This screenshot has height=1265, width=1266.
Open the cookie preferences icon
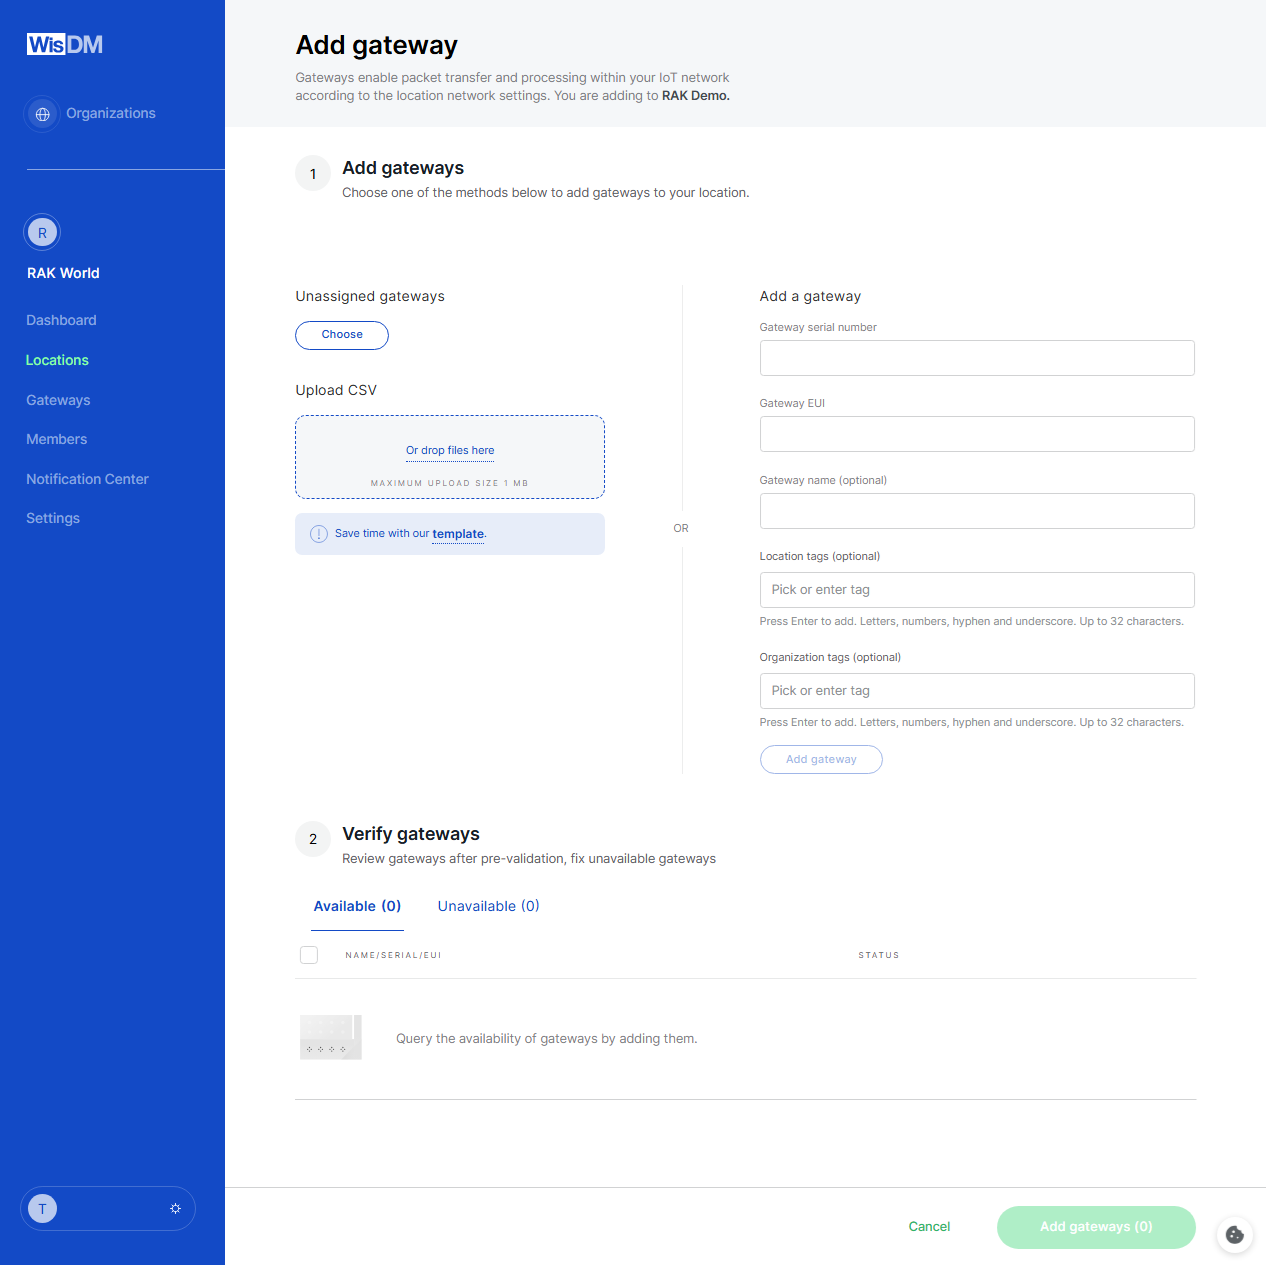(x=1235, y=1235)
